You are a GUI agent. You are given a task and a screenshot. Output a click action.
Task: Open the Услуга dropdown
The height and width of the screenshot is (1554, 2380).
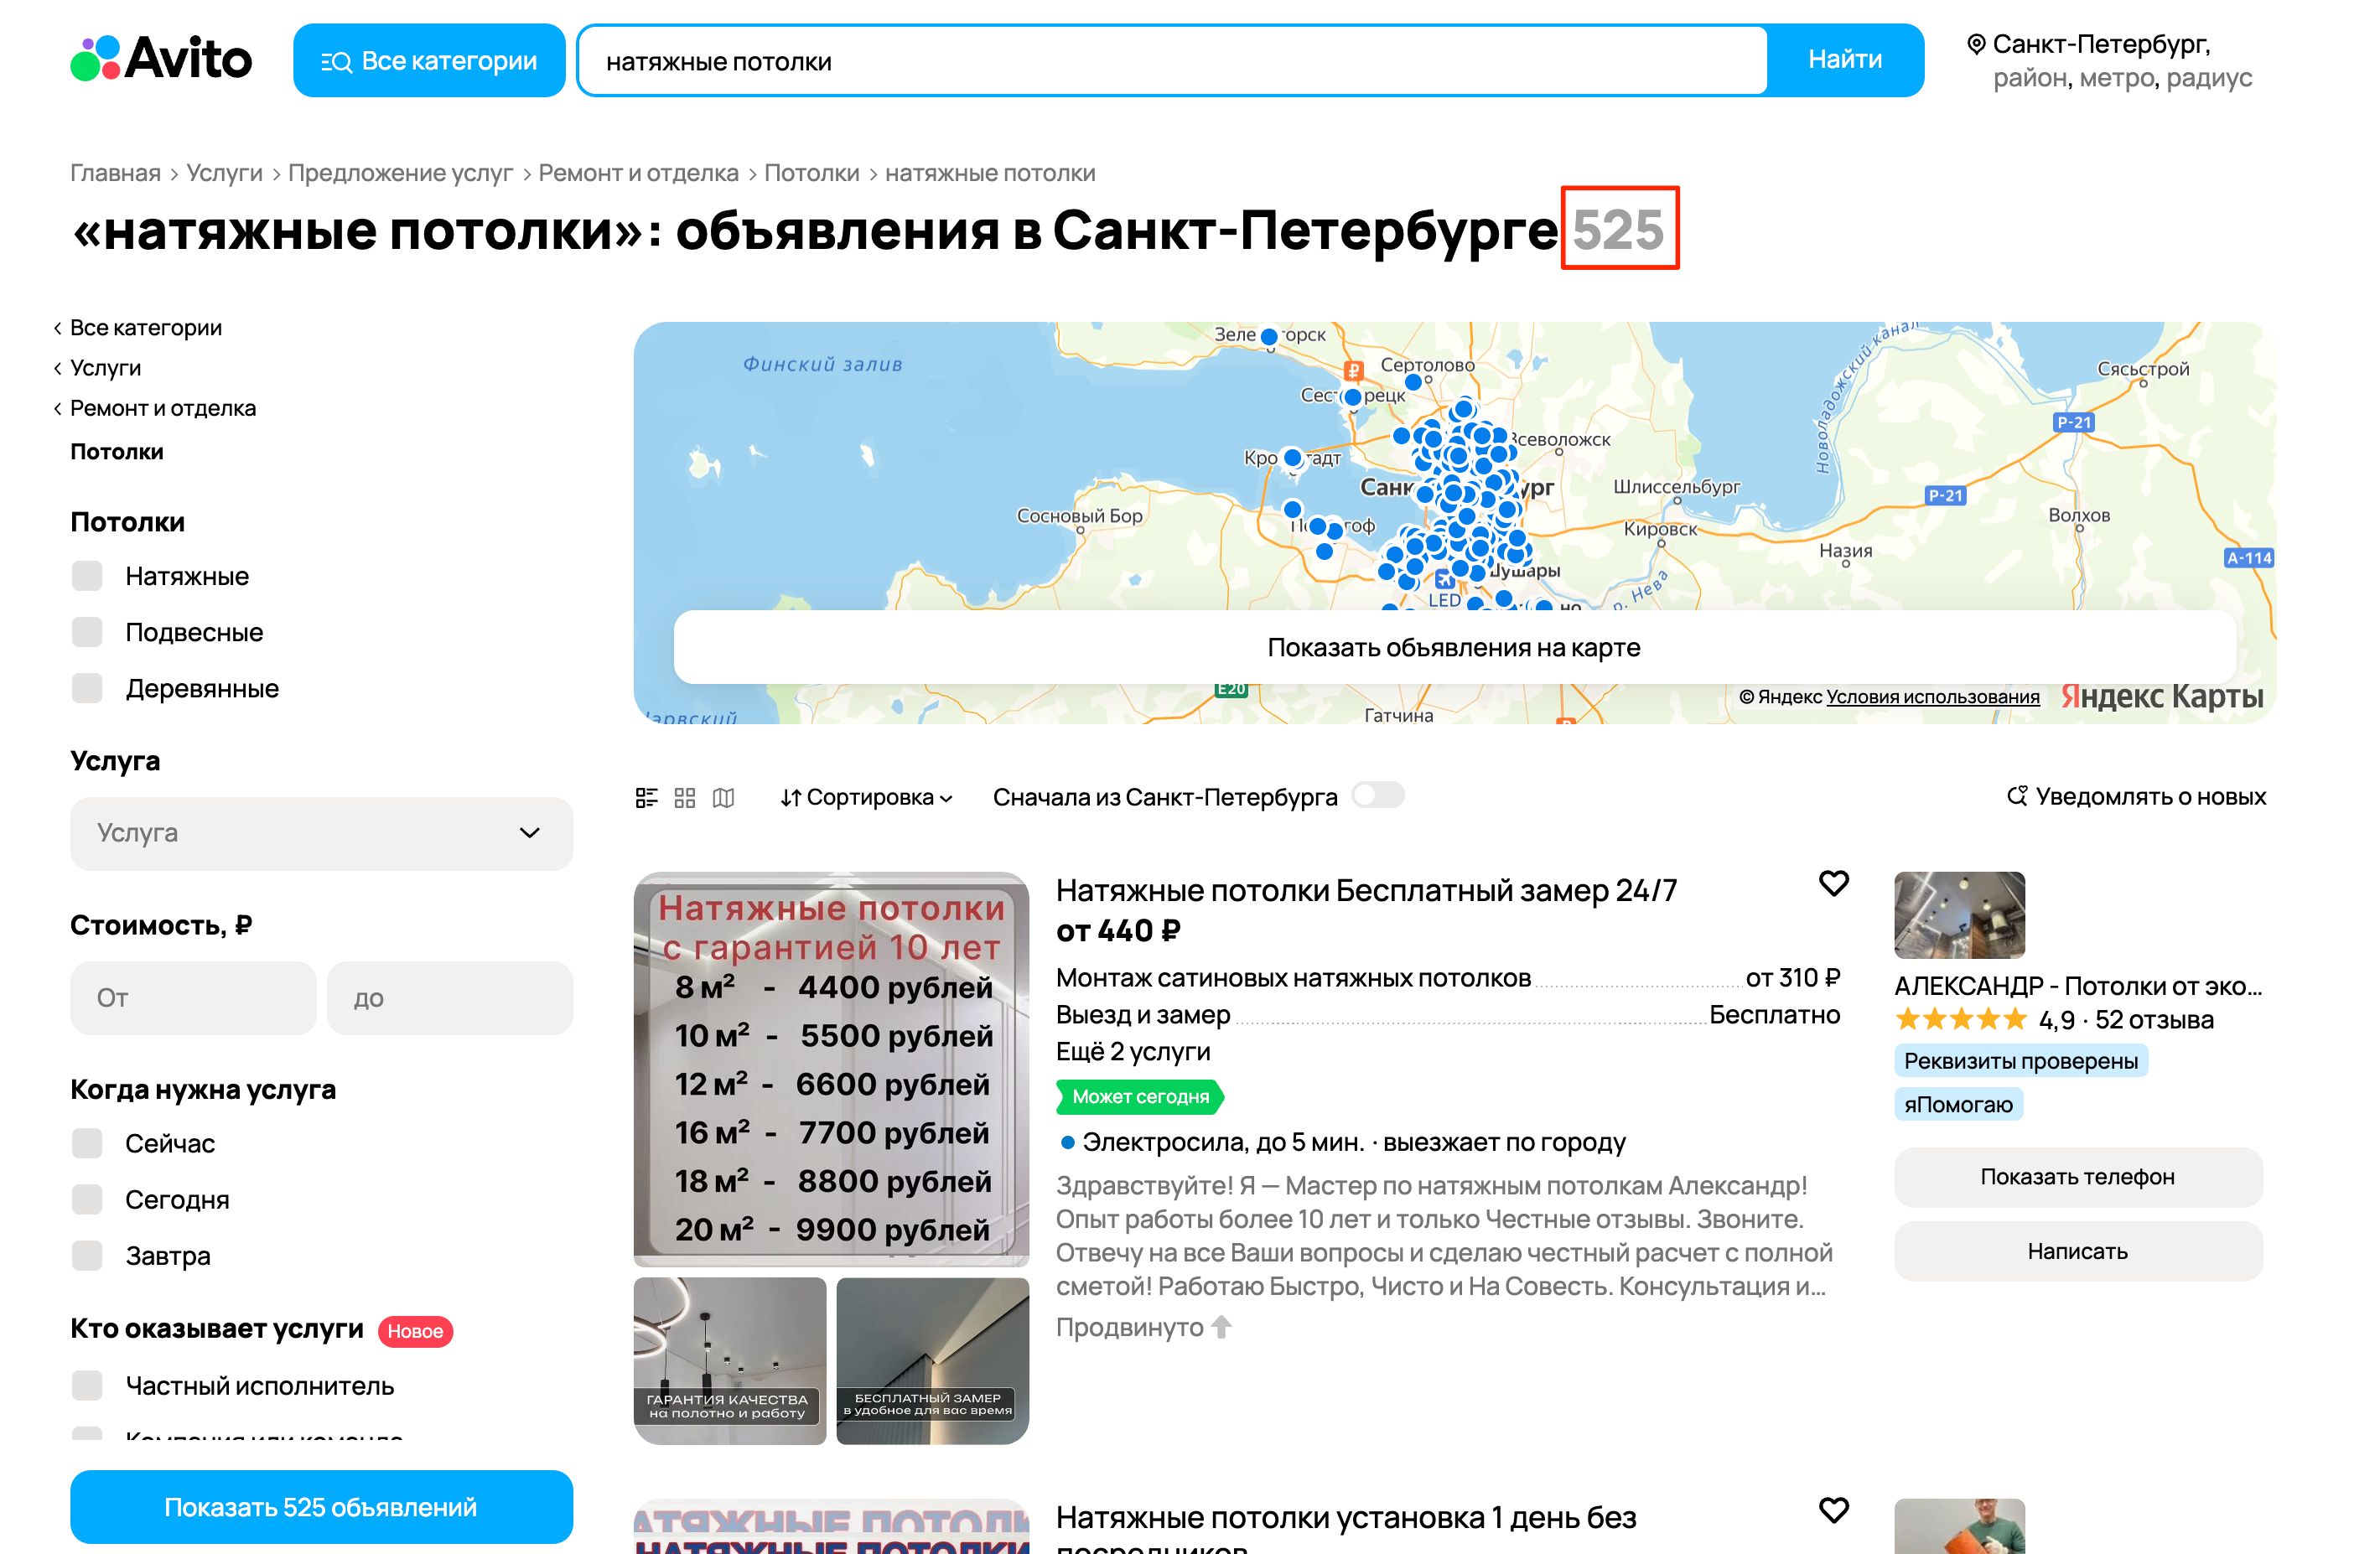[x=321, y=833]
